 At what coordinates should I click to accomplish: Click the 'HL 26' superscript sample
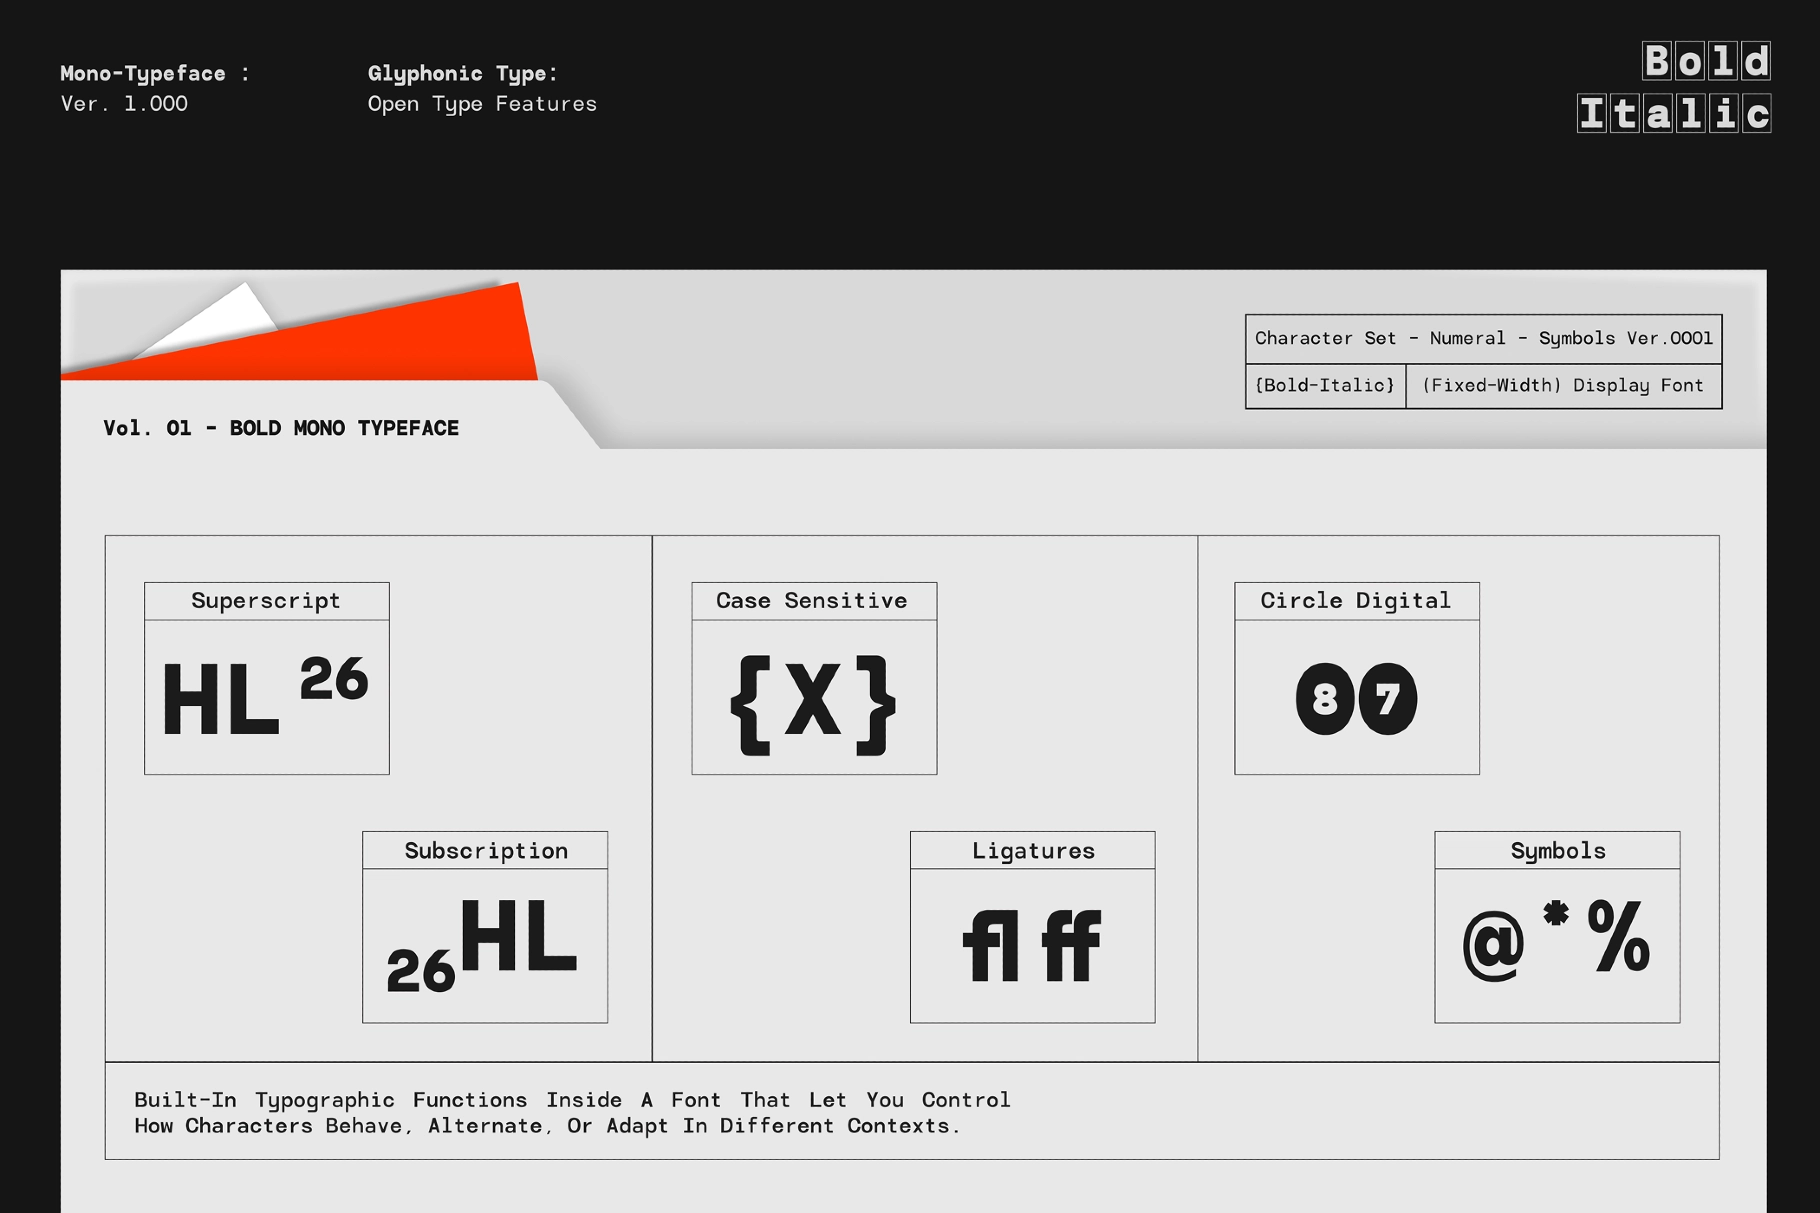click(x=266, y=696)
